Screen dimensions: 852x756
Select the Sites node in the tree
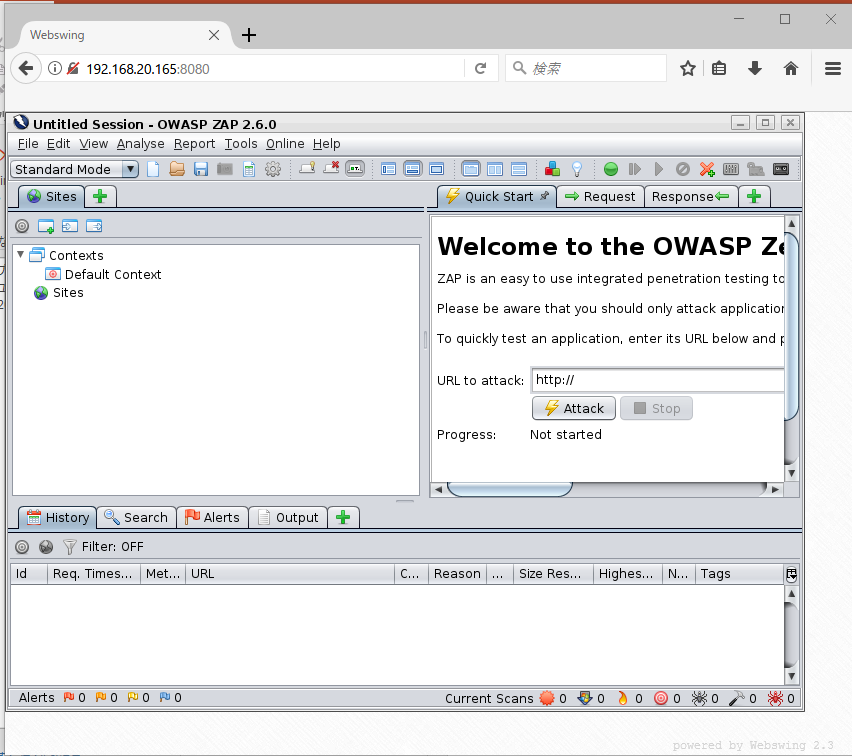(68, 293)
